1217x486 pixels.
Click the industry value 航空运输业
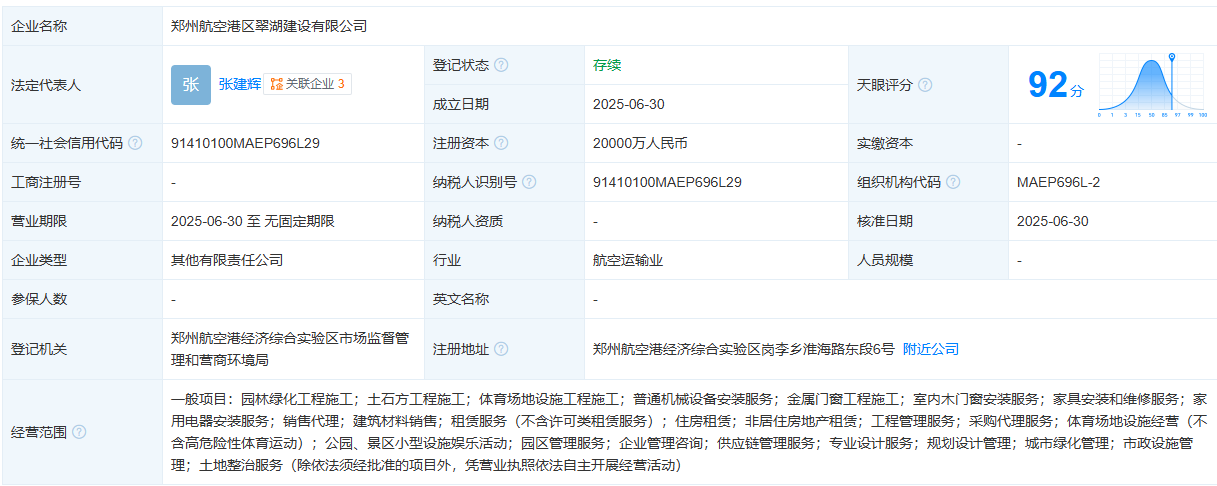[628, 260]
